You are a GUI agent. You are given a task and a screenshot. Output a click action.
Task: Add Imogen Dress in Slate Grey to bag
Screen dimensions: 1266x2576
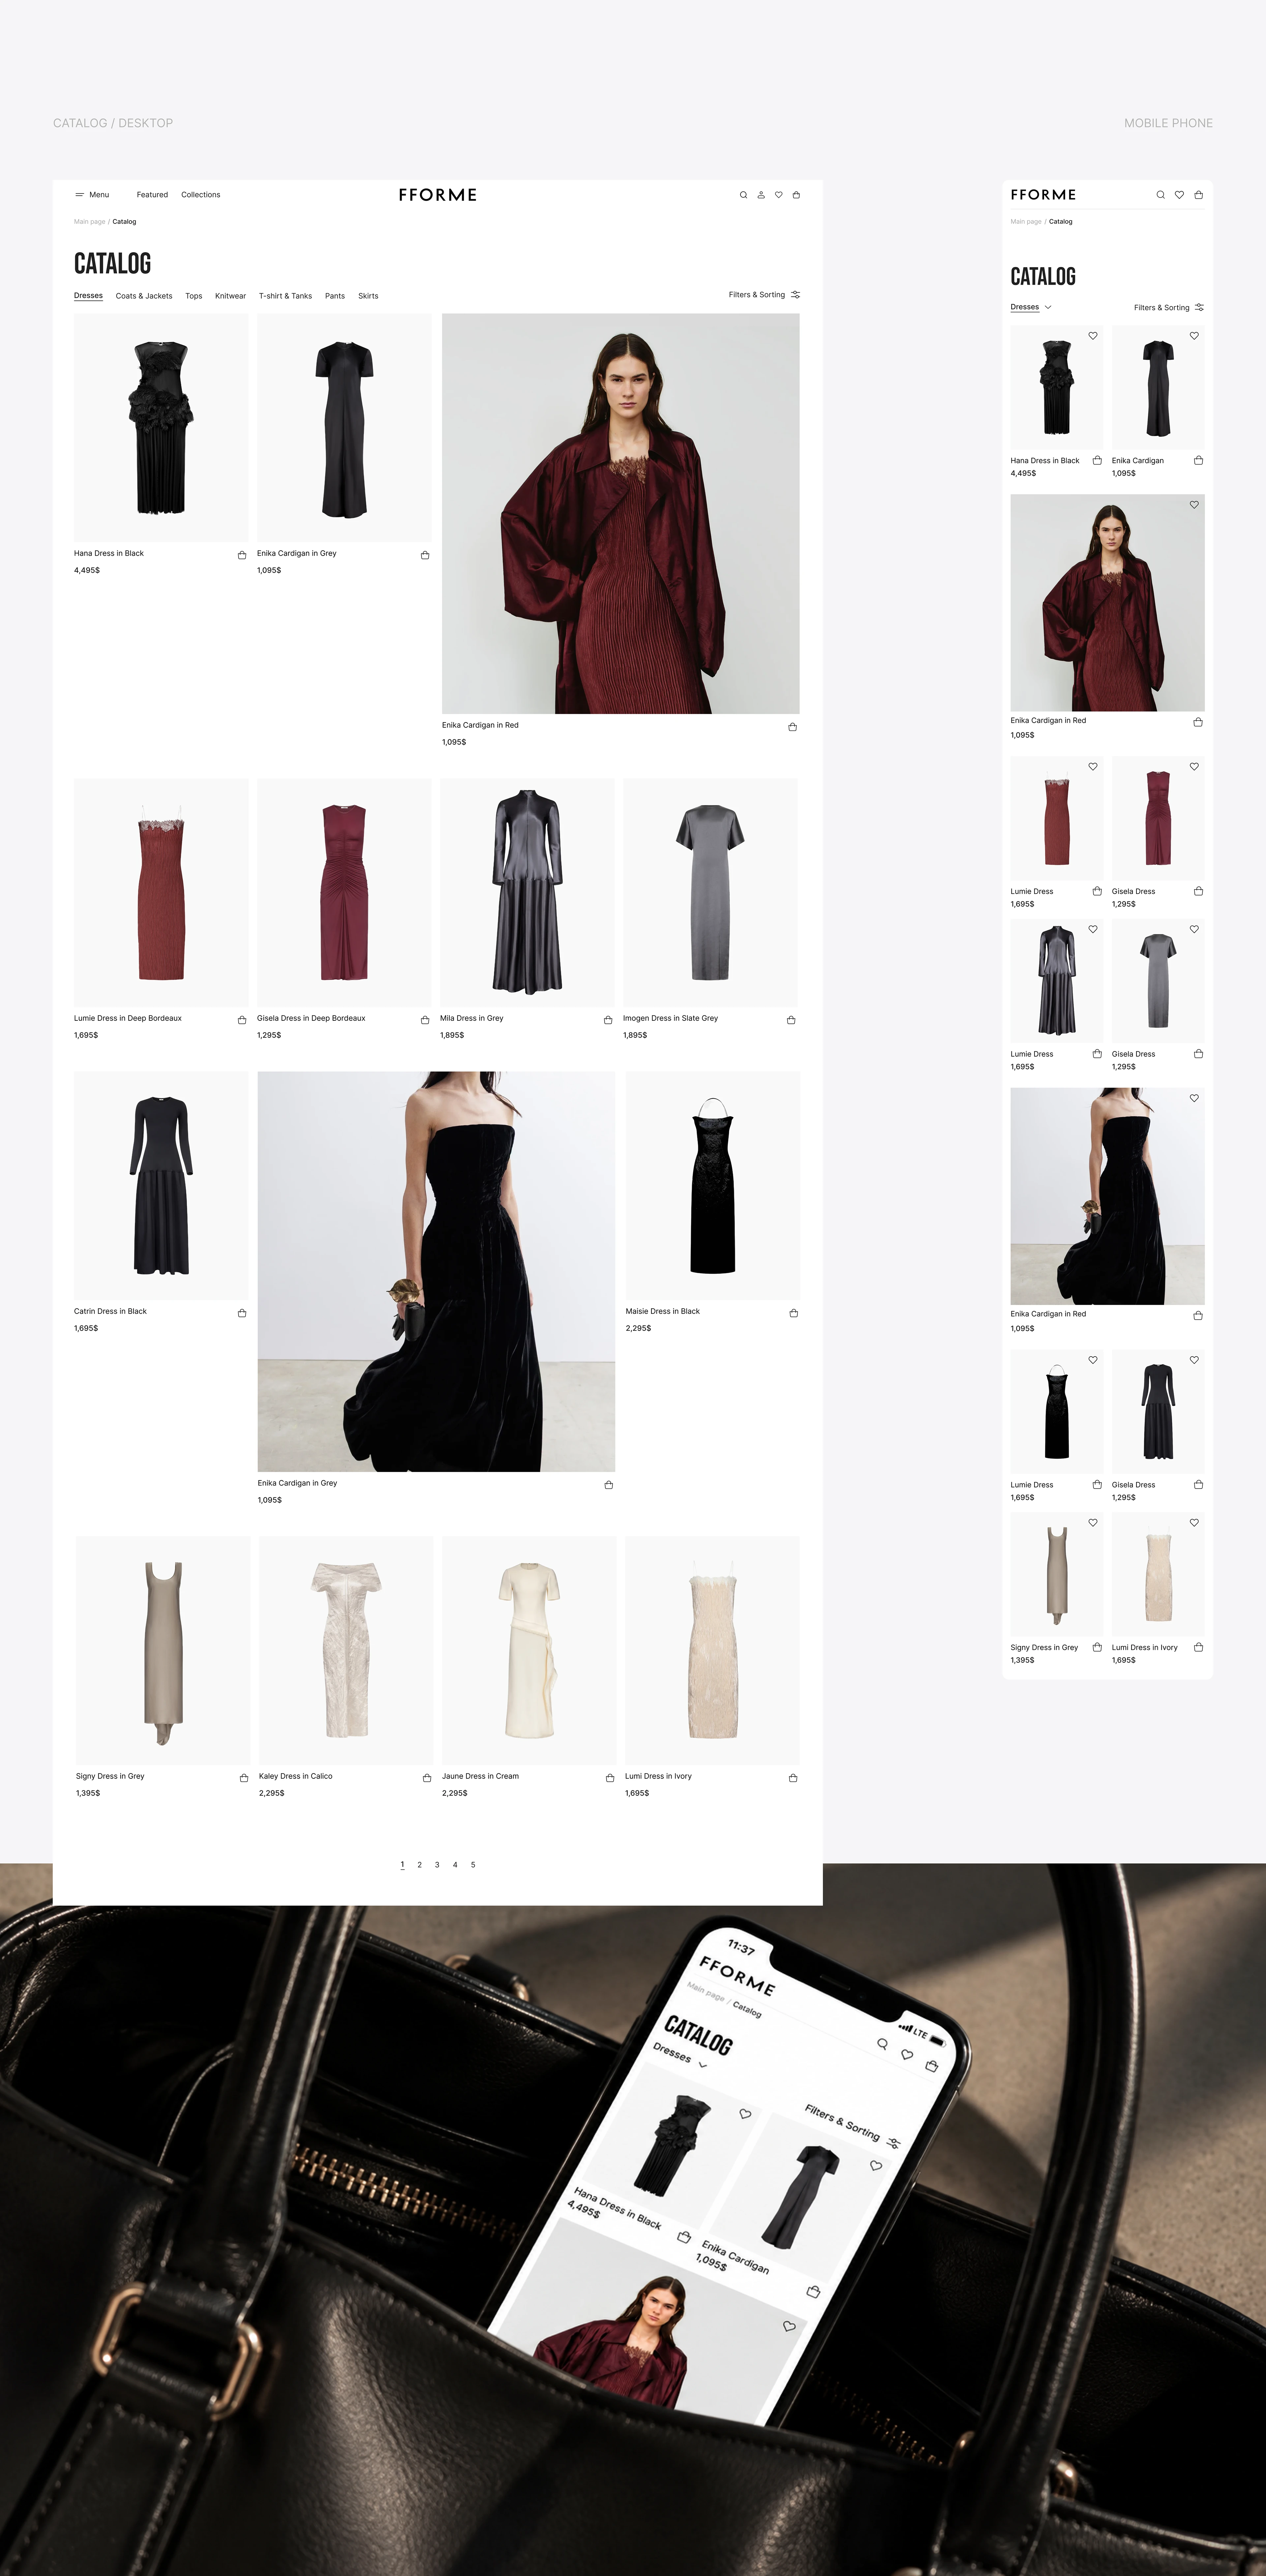pos(791,1020)
